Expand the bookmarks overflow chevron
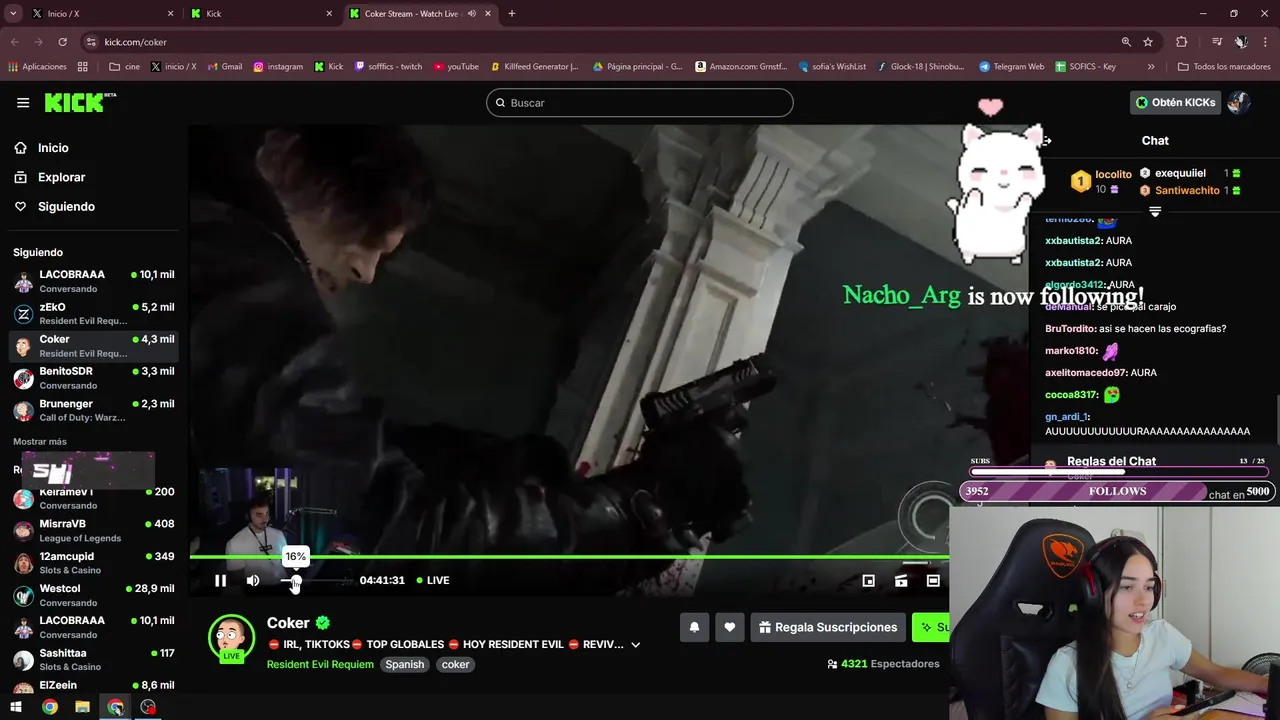This screenshot has height=720, width=1280. point(1151,67)
